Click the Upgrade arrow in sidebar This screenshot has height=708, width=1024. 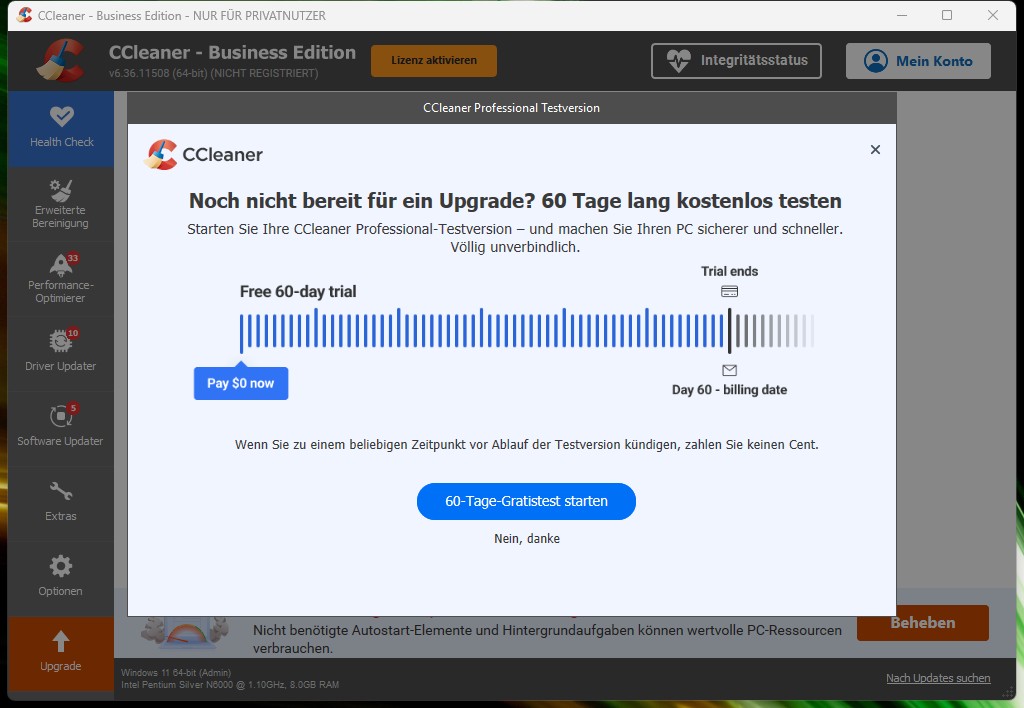(x=61, y=641)
